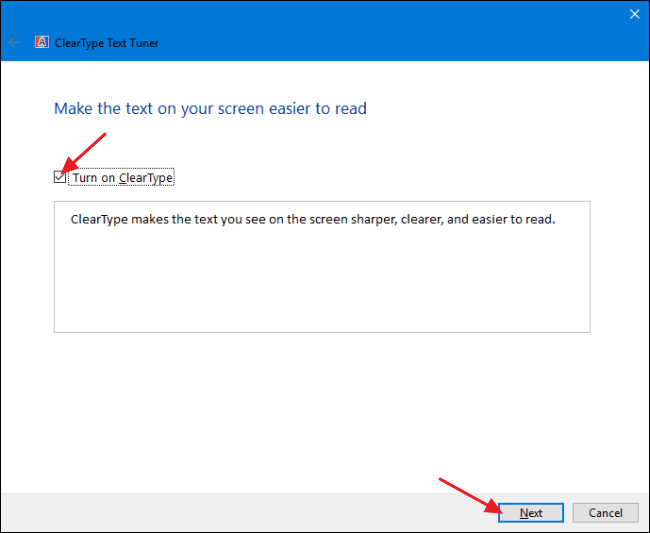This screenshot has width=650, height=533.
Task: Toggle the Turn on ClearType checkbox
Action: pyautogui.click(x=60, y=177)
